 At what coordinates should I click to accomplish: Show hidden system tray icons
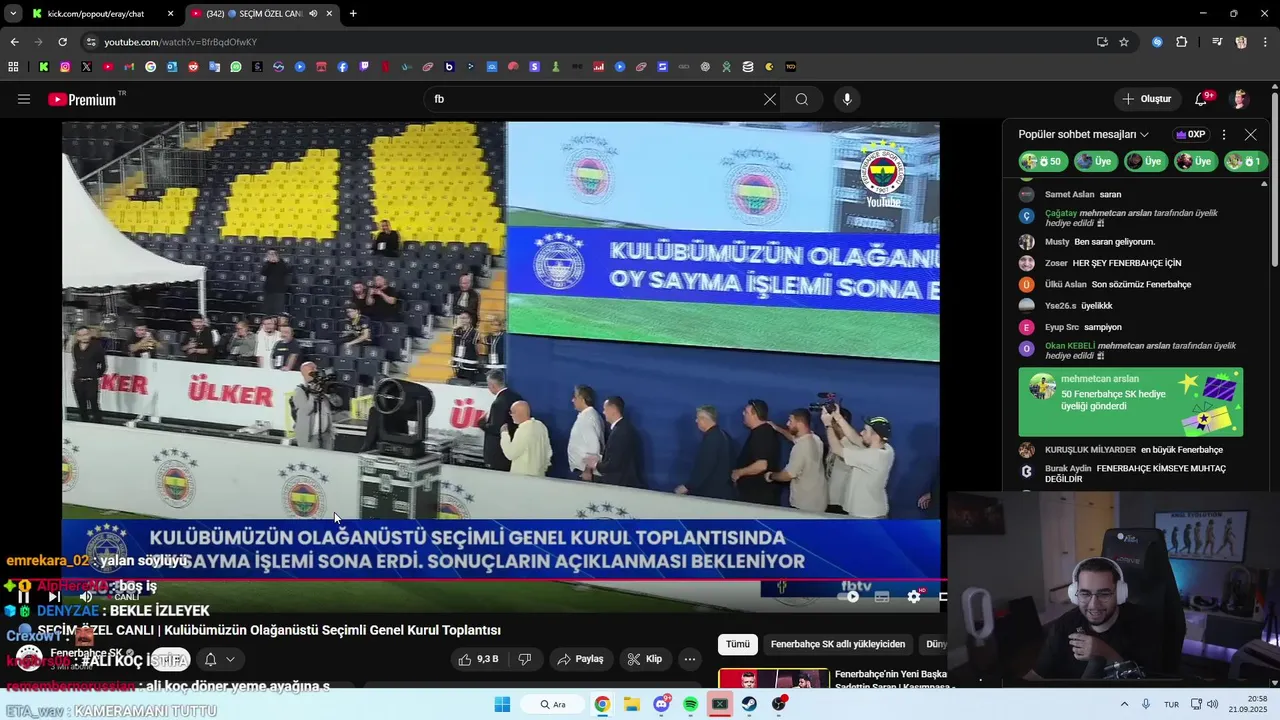pos(1124,704)
